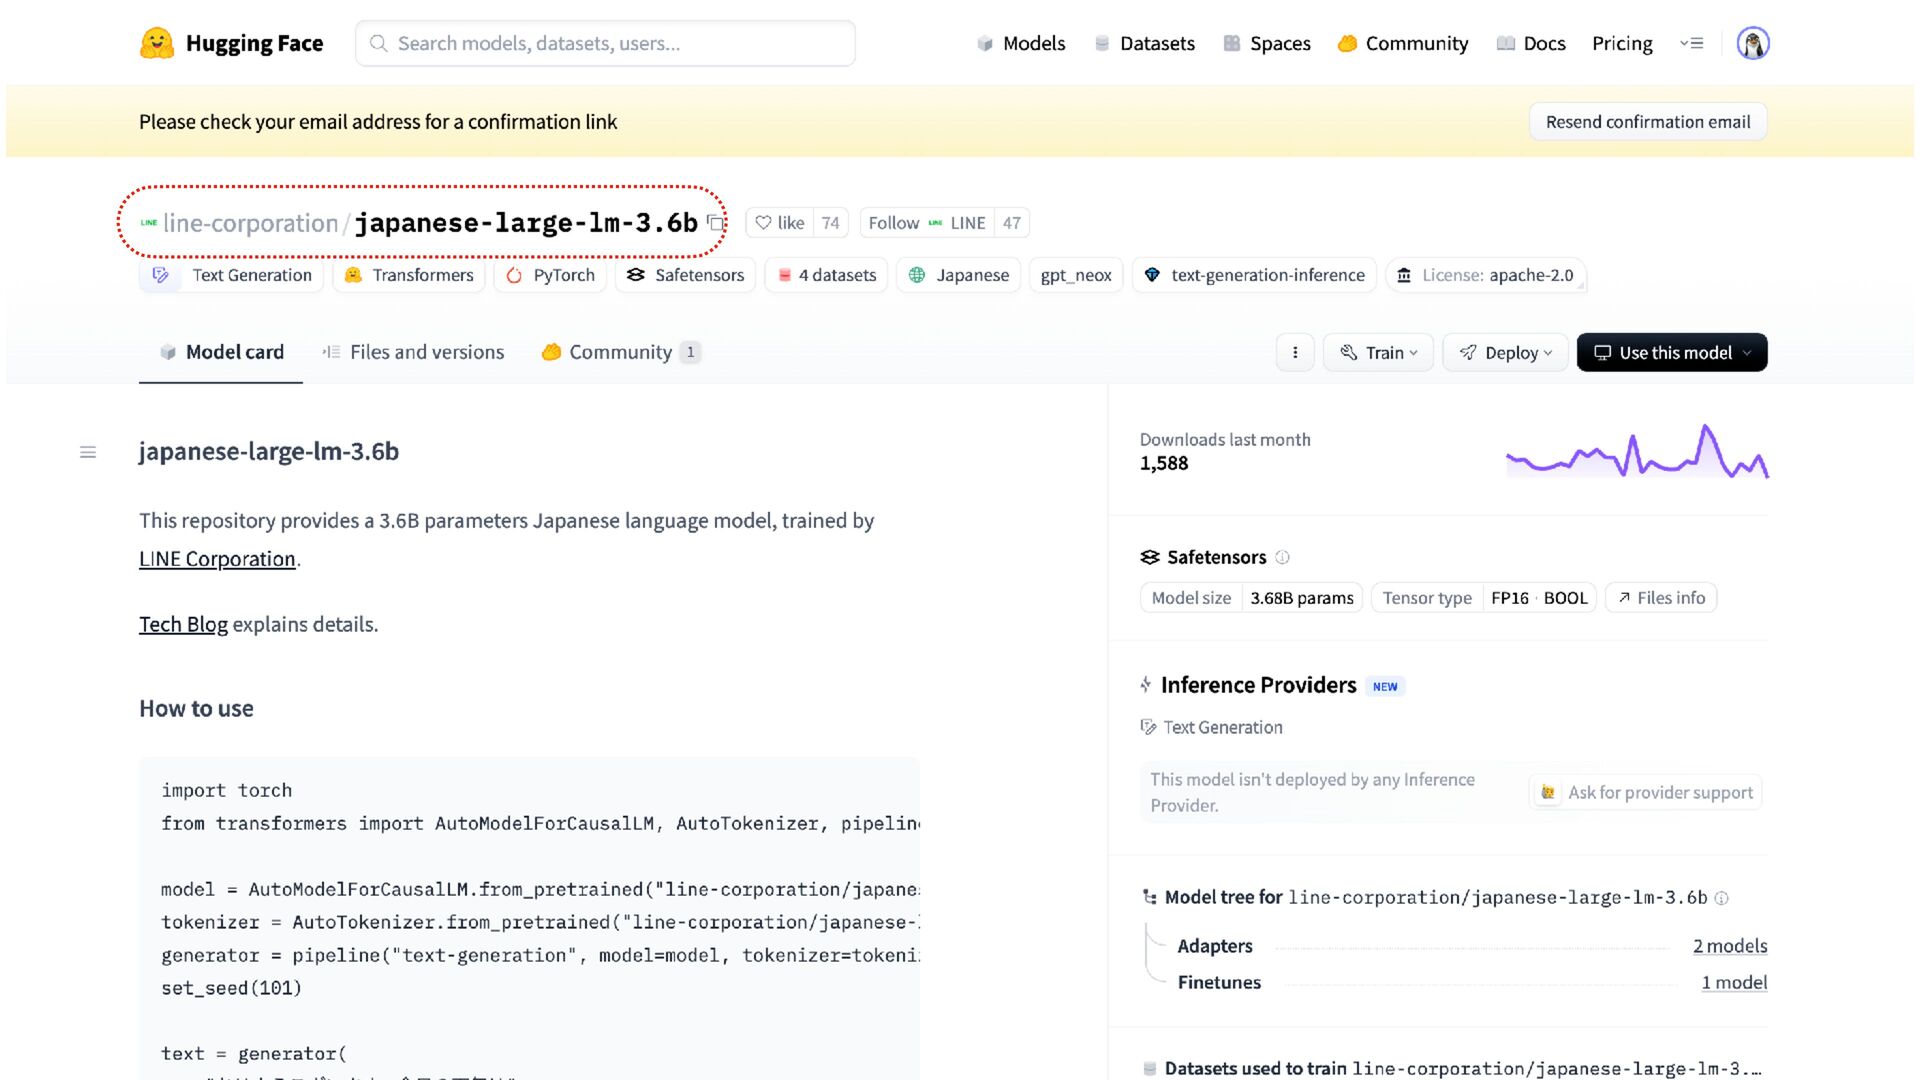Viewport: 1920px width, 1080px height.
Task: Switch to the Community tab
Action: click(621, 352)
